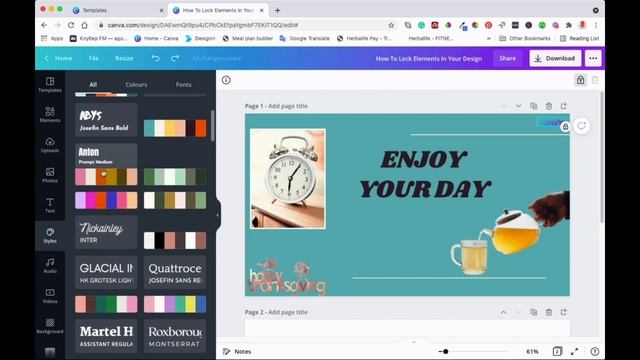Open the Text sidebar panel

[50, 205]
